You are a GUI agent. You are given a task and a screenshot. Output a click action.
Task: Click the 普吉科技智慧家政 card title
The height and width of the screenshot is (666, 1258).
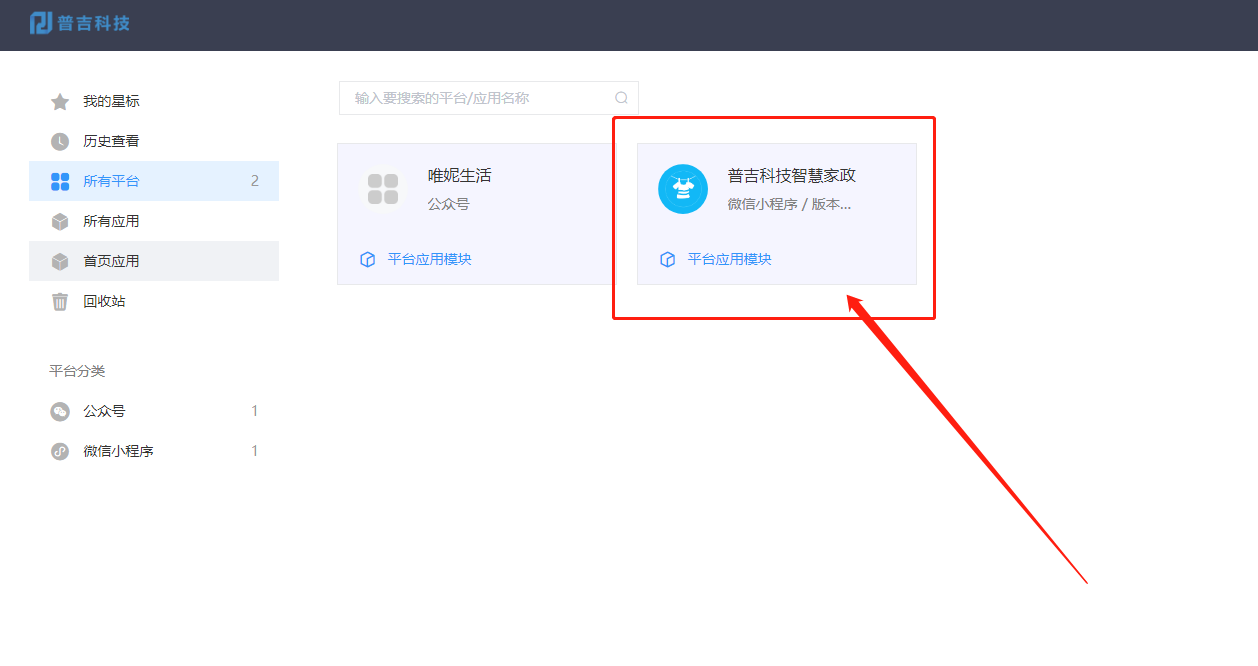click(x=792, y=175)
